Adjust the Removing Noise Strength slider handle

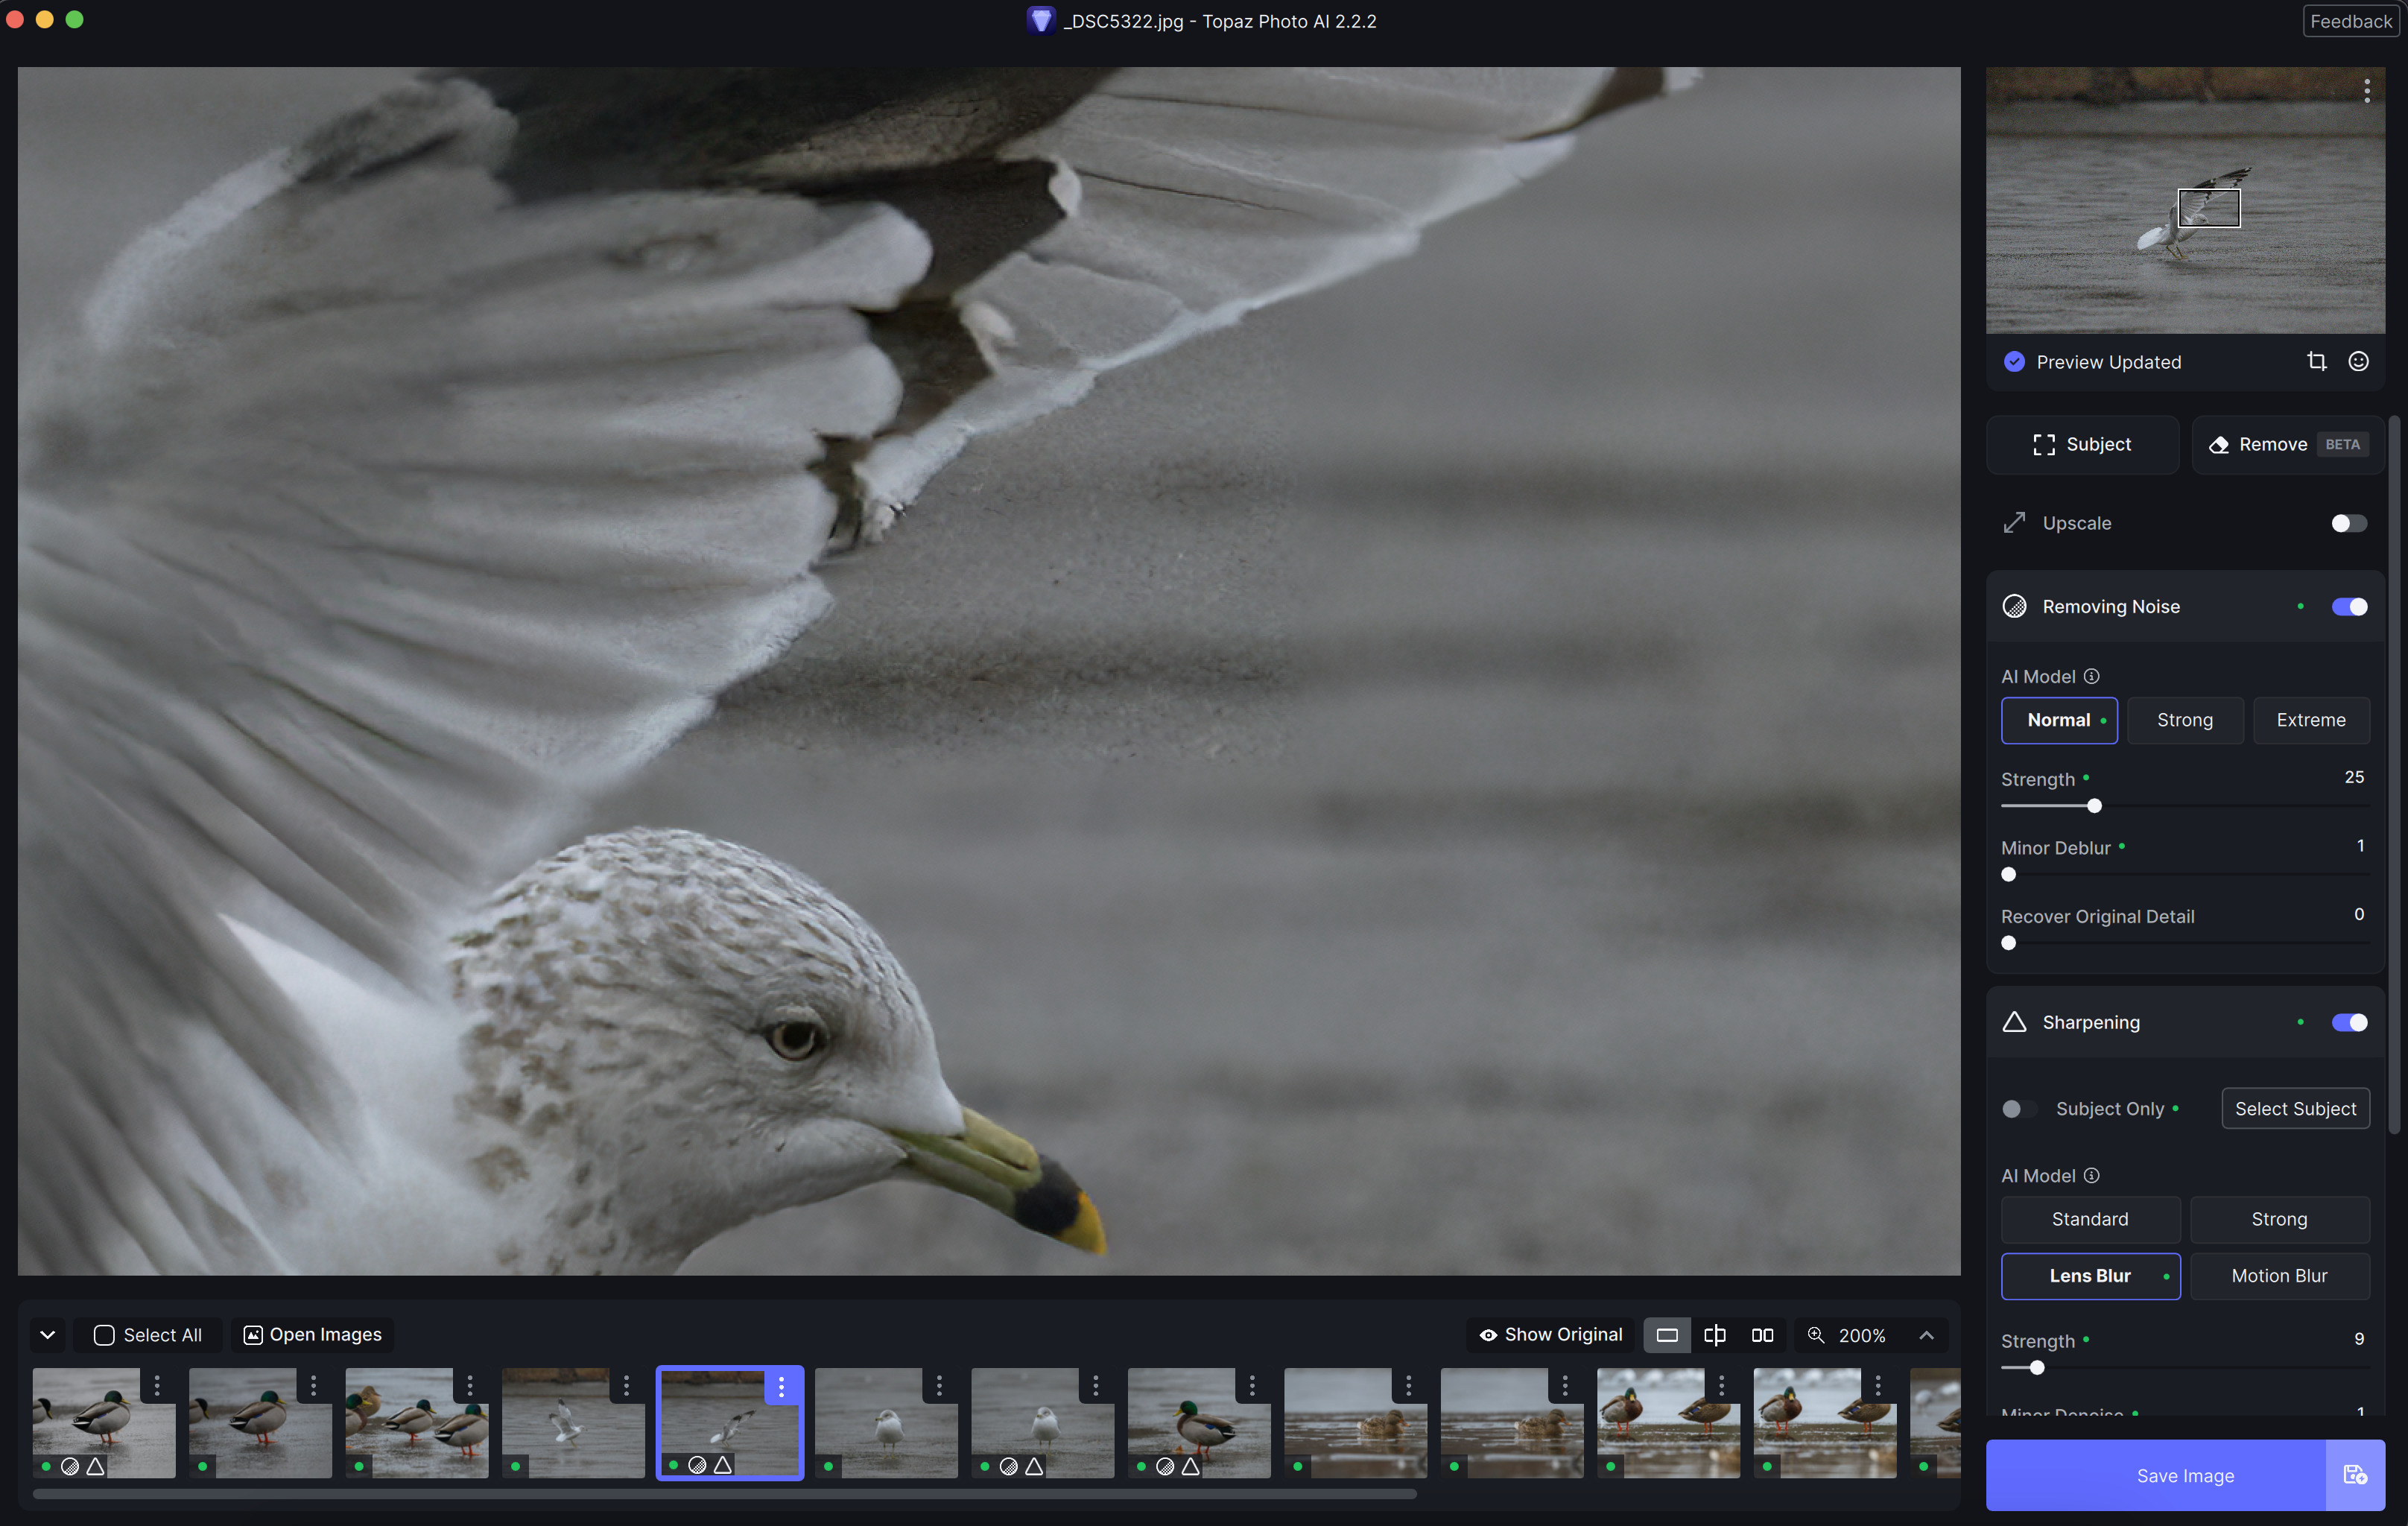(2094, 805)
